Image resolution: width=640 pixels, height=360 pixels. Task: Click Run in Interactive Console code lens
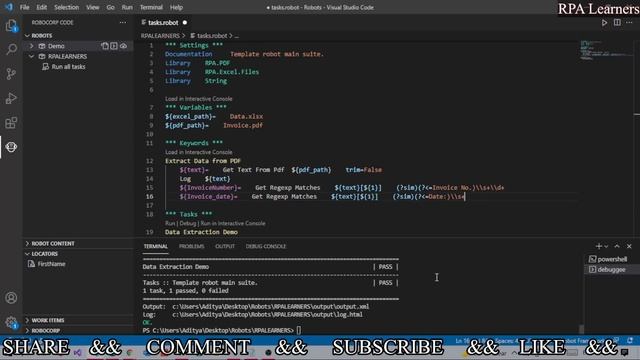[233, 223]
